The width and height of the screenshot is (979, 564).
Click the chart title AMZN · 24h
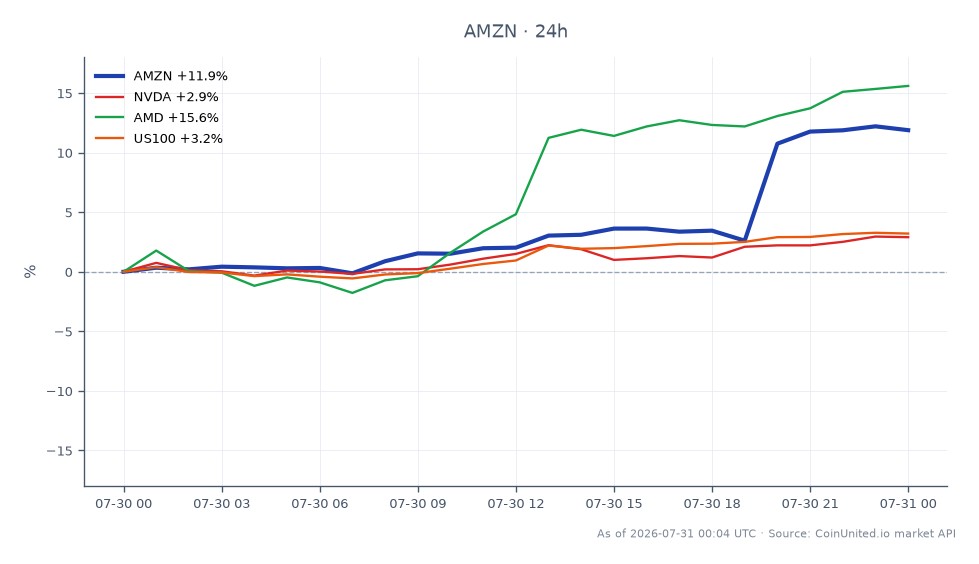coord(516,31)
